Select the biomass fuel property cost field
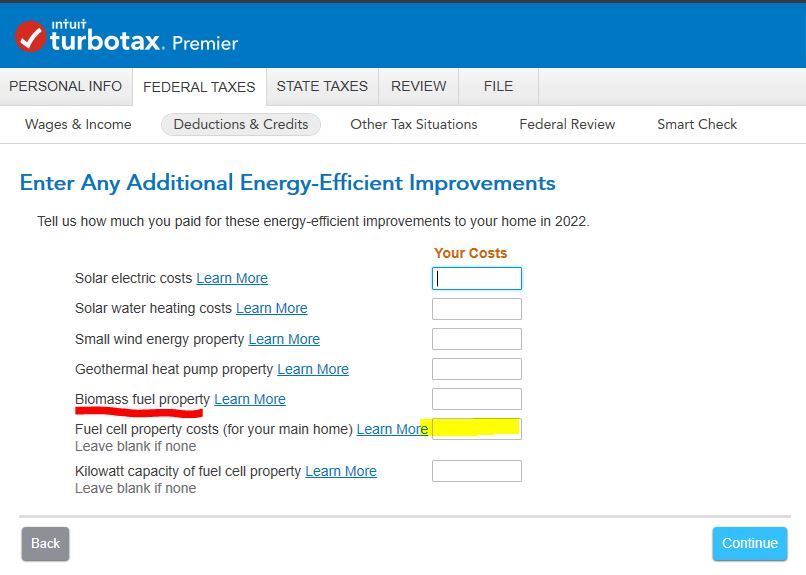This screenshot has height=575, width=806. pos(477,399)
